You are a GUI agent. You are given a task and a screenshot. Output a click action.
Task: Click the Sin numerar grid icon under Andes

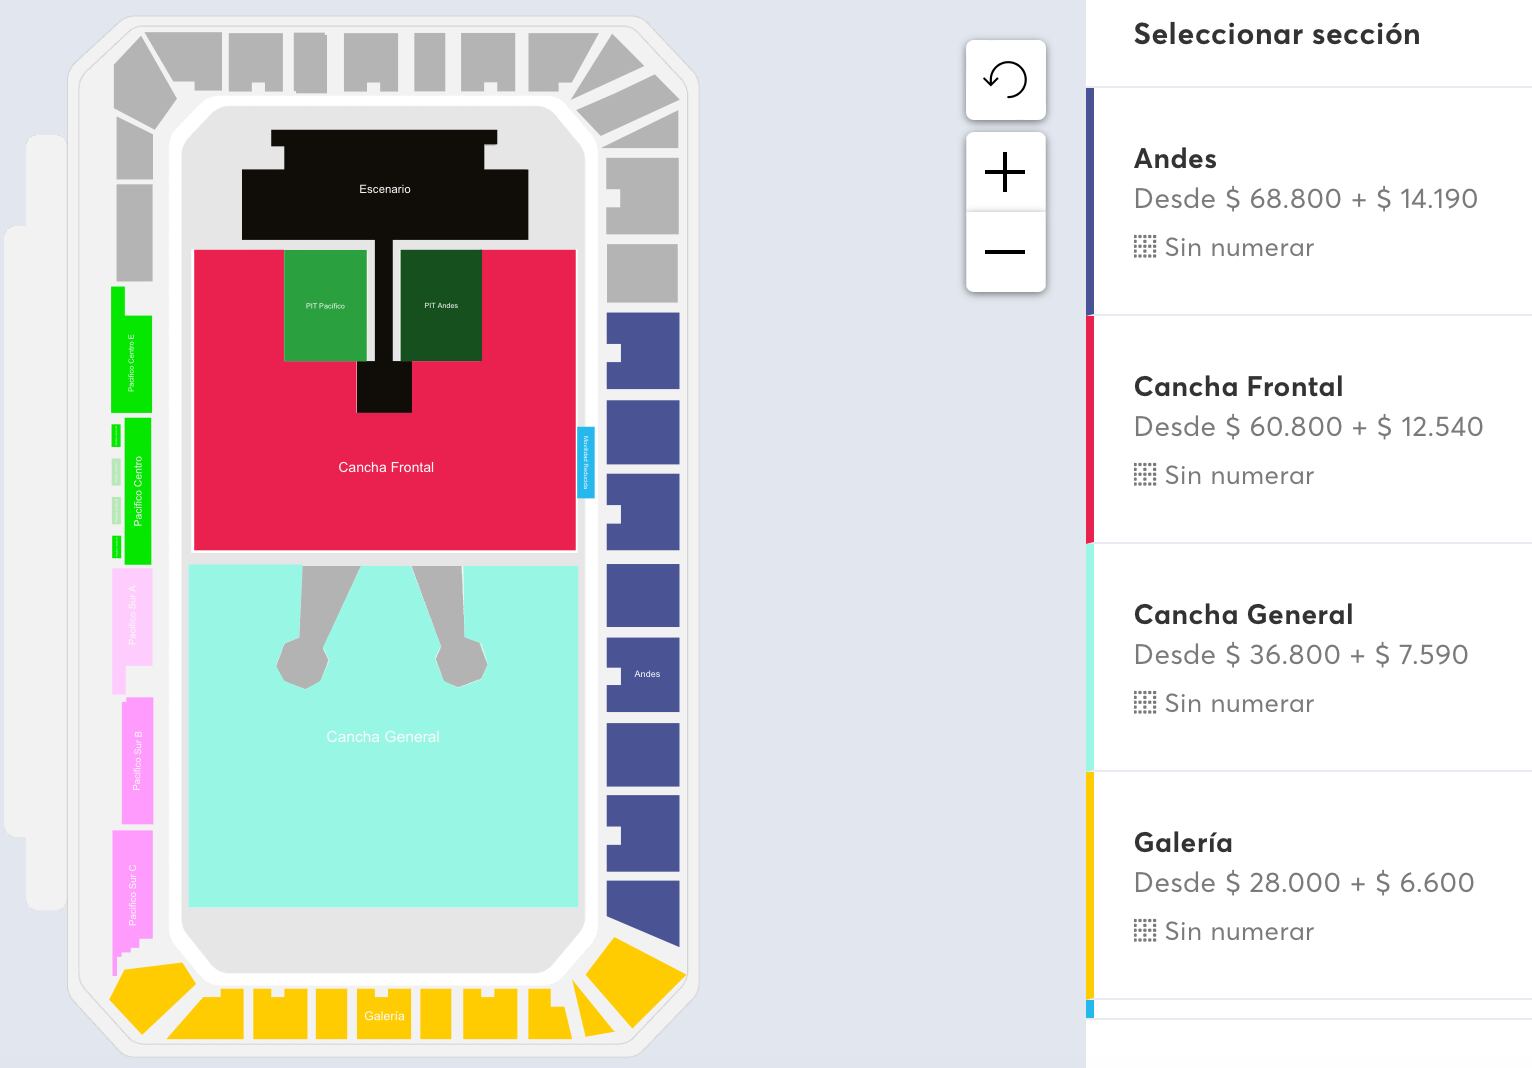(1143, 247)
